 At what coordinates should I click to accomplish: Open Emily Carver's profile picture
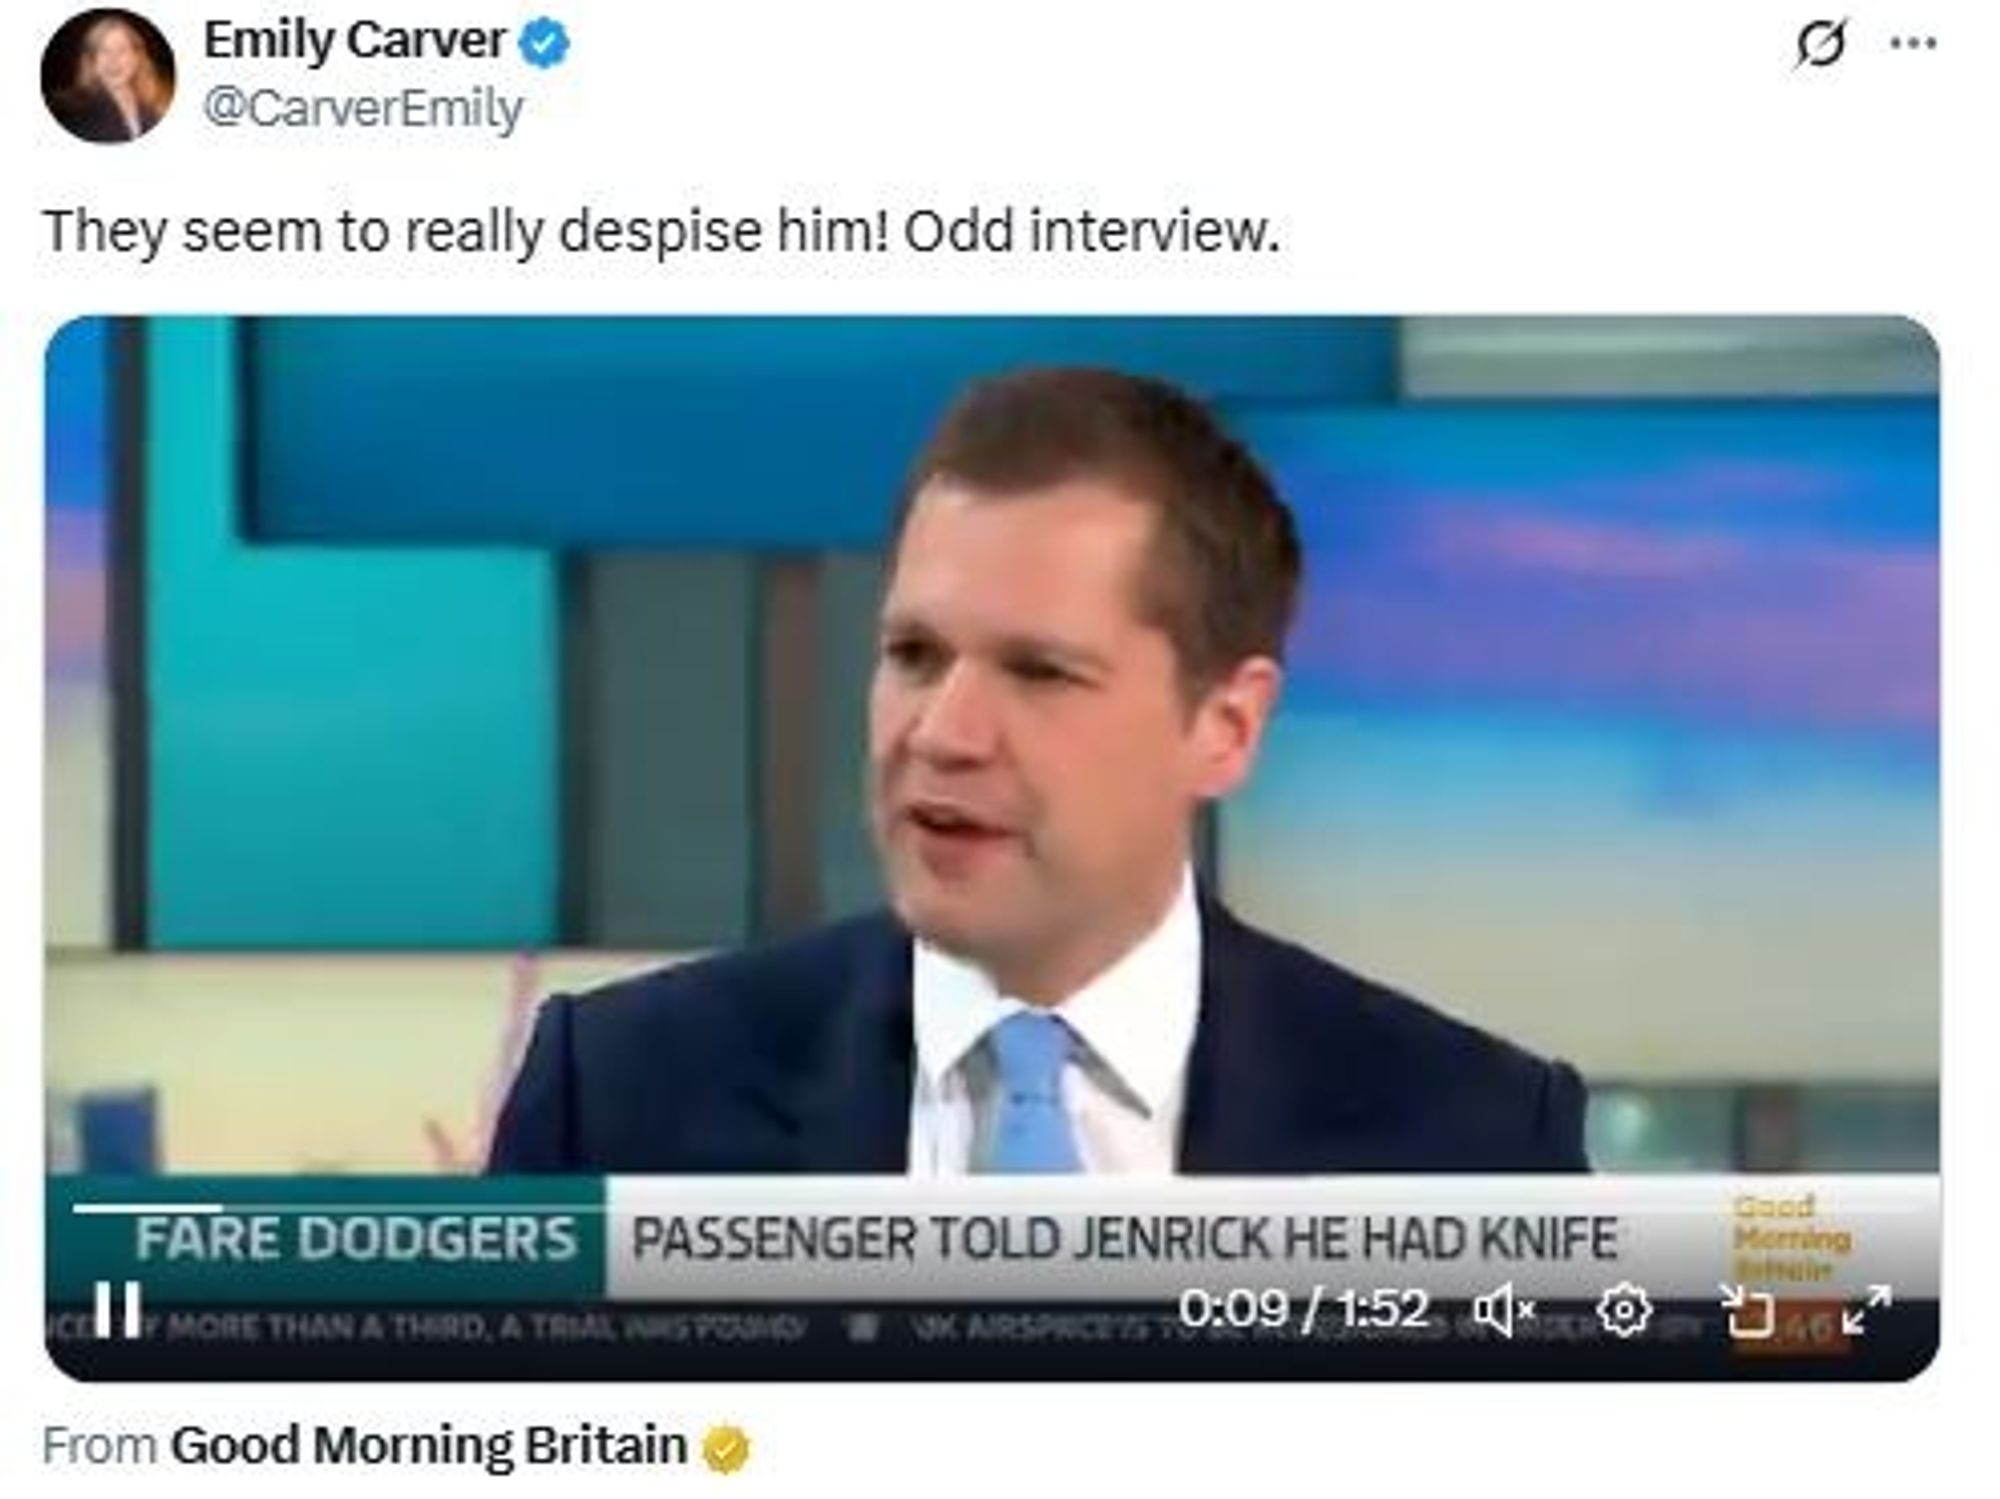[x=108, y=76]
